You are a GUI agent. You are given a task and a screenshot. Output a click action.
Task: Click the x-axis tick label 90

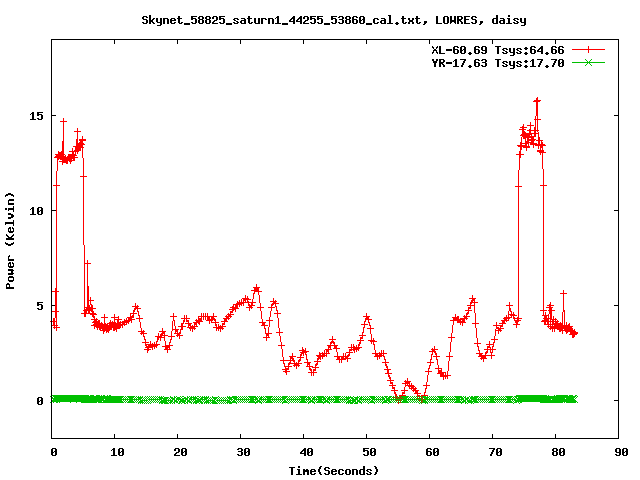pos(621,452)
